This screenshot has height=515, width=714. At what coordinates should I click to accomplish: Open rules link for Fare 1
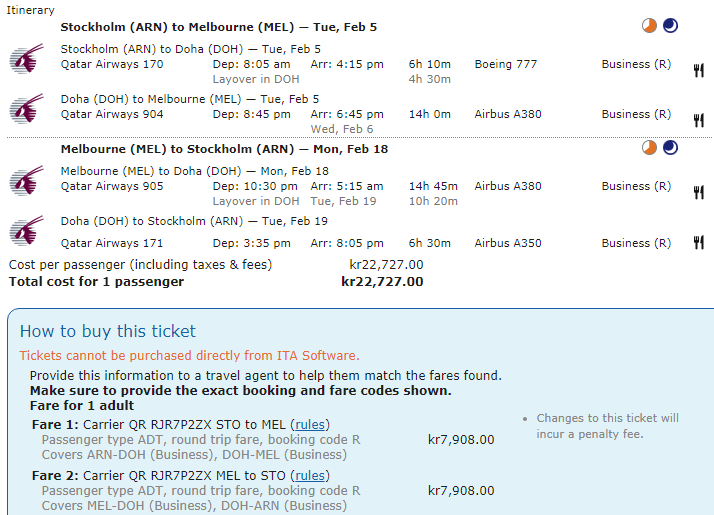click(x=311, y=424)
